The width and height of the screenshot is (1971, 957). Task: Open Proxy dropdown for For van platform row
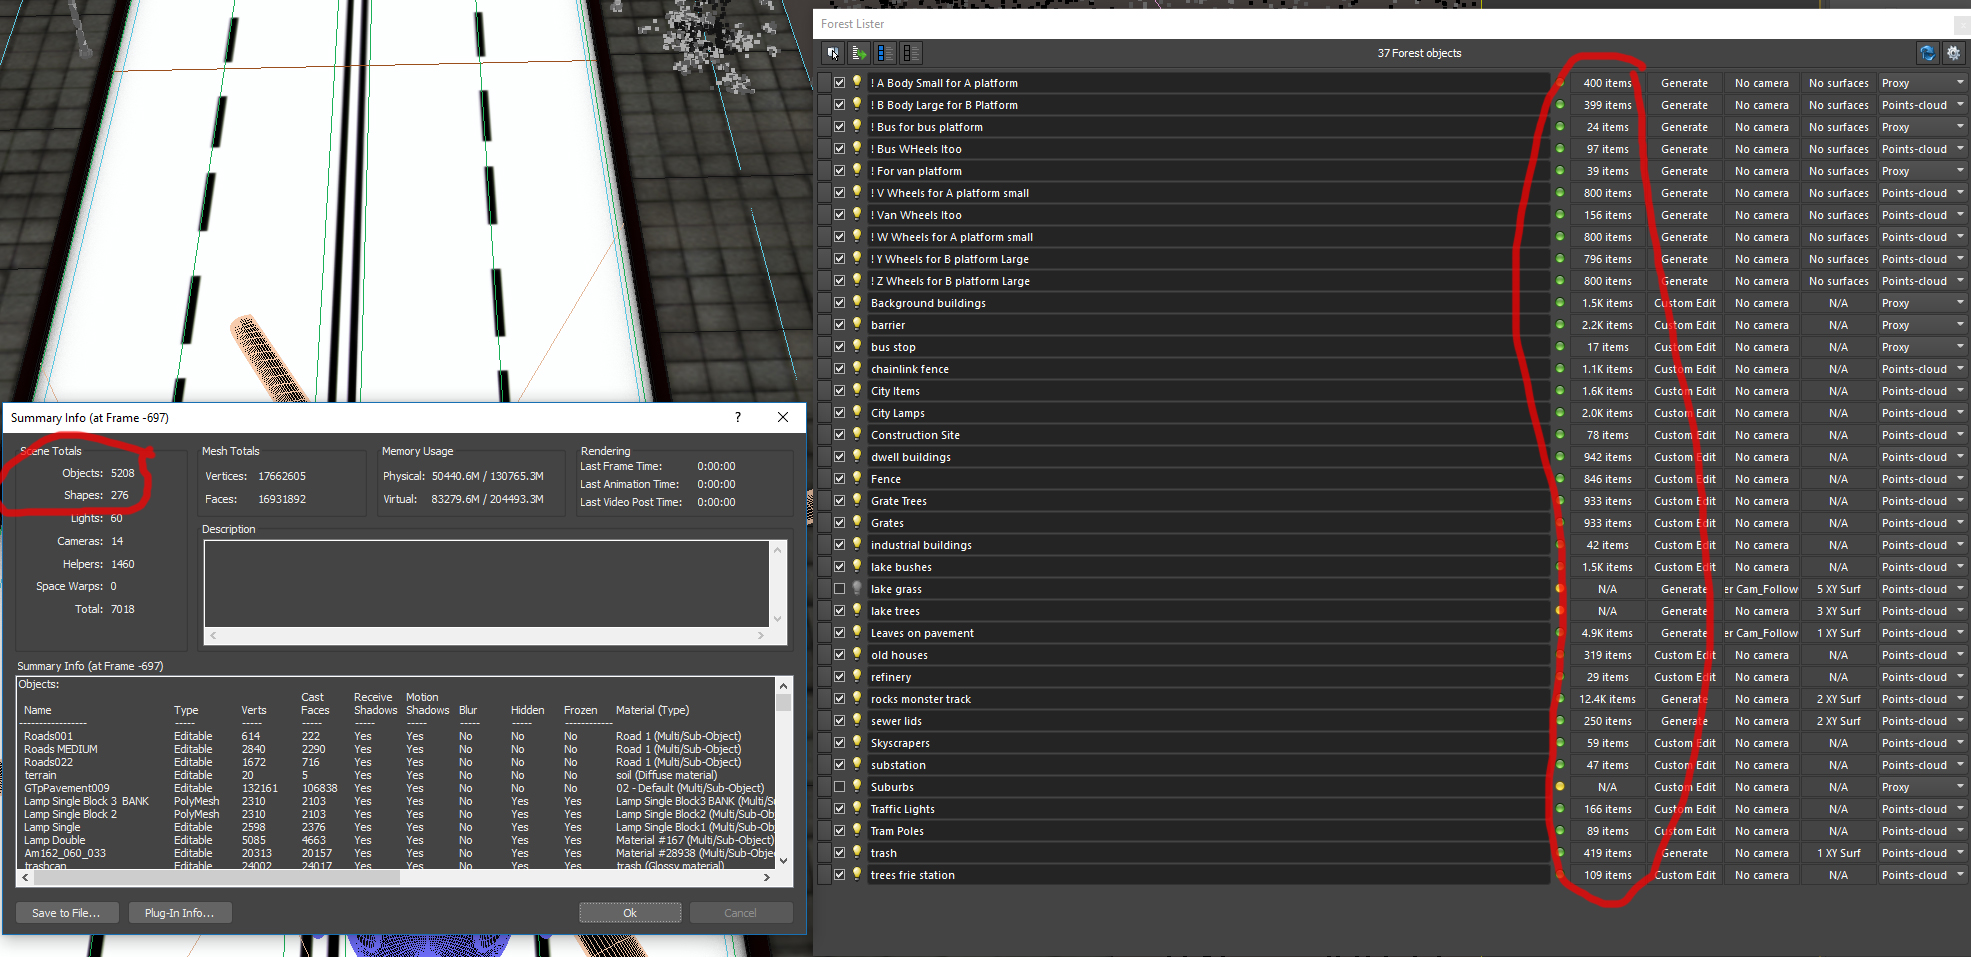point(1922,171)
